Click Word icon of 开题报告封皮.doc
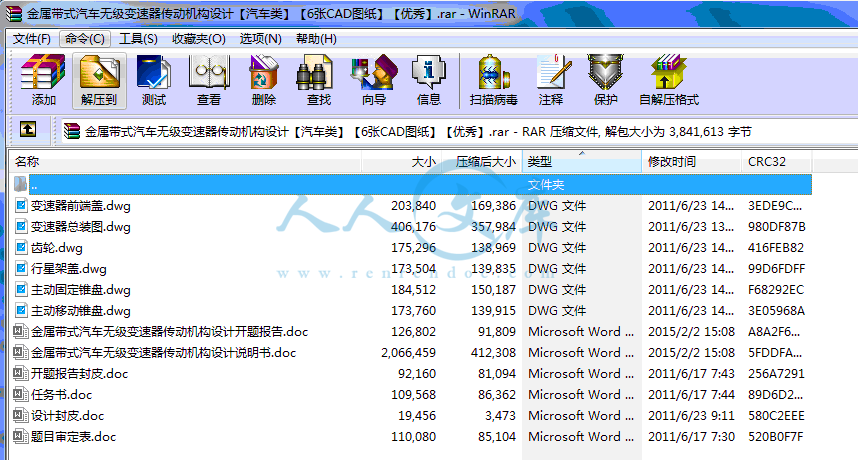Image resolution: width=858 pixels, height=460 pixels. [21, 374]
